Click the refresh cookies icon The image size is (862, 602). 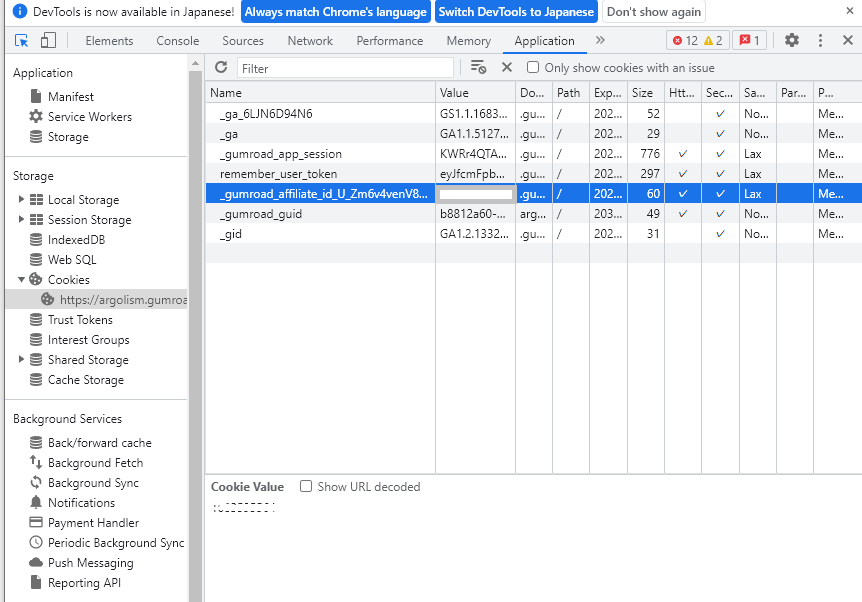click(221, 67)
